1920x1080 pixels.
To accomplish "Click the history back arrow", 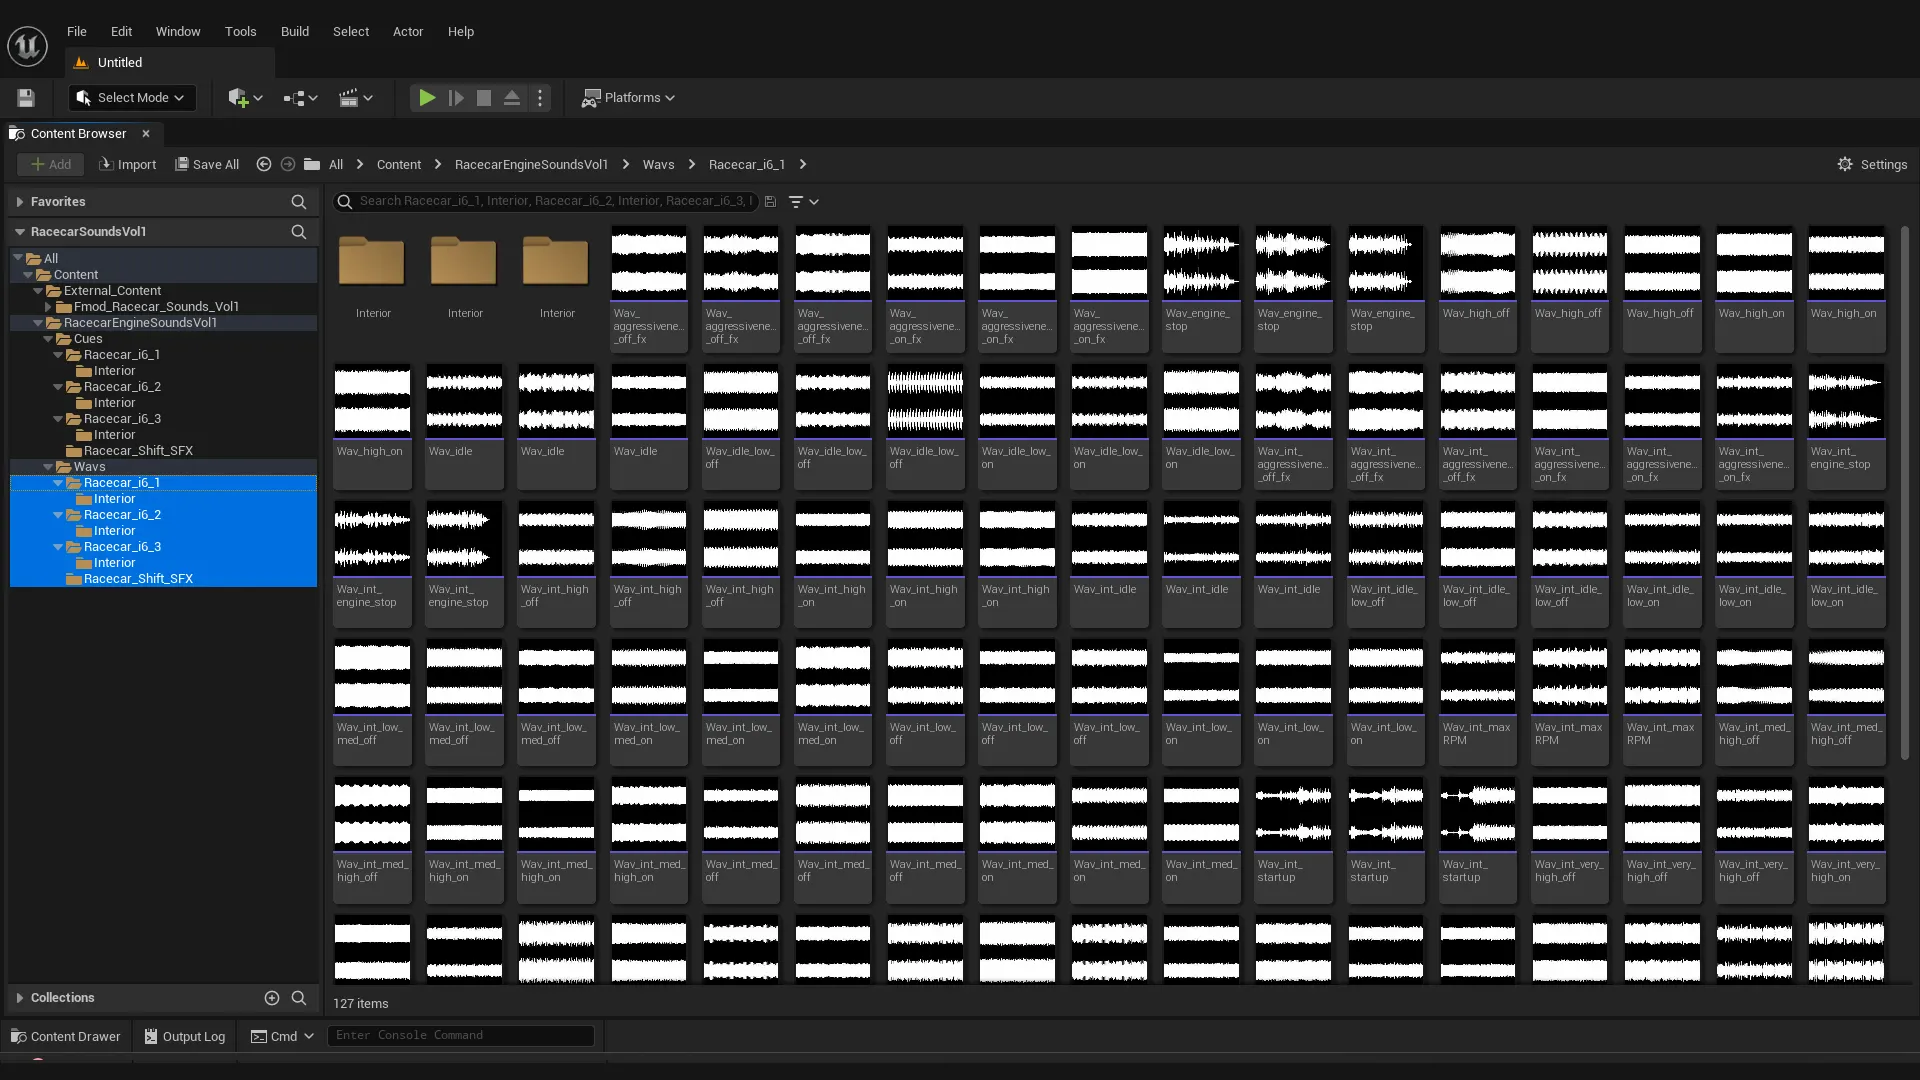I will pos(264,164).
